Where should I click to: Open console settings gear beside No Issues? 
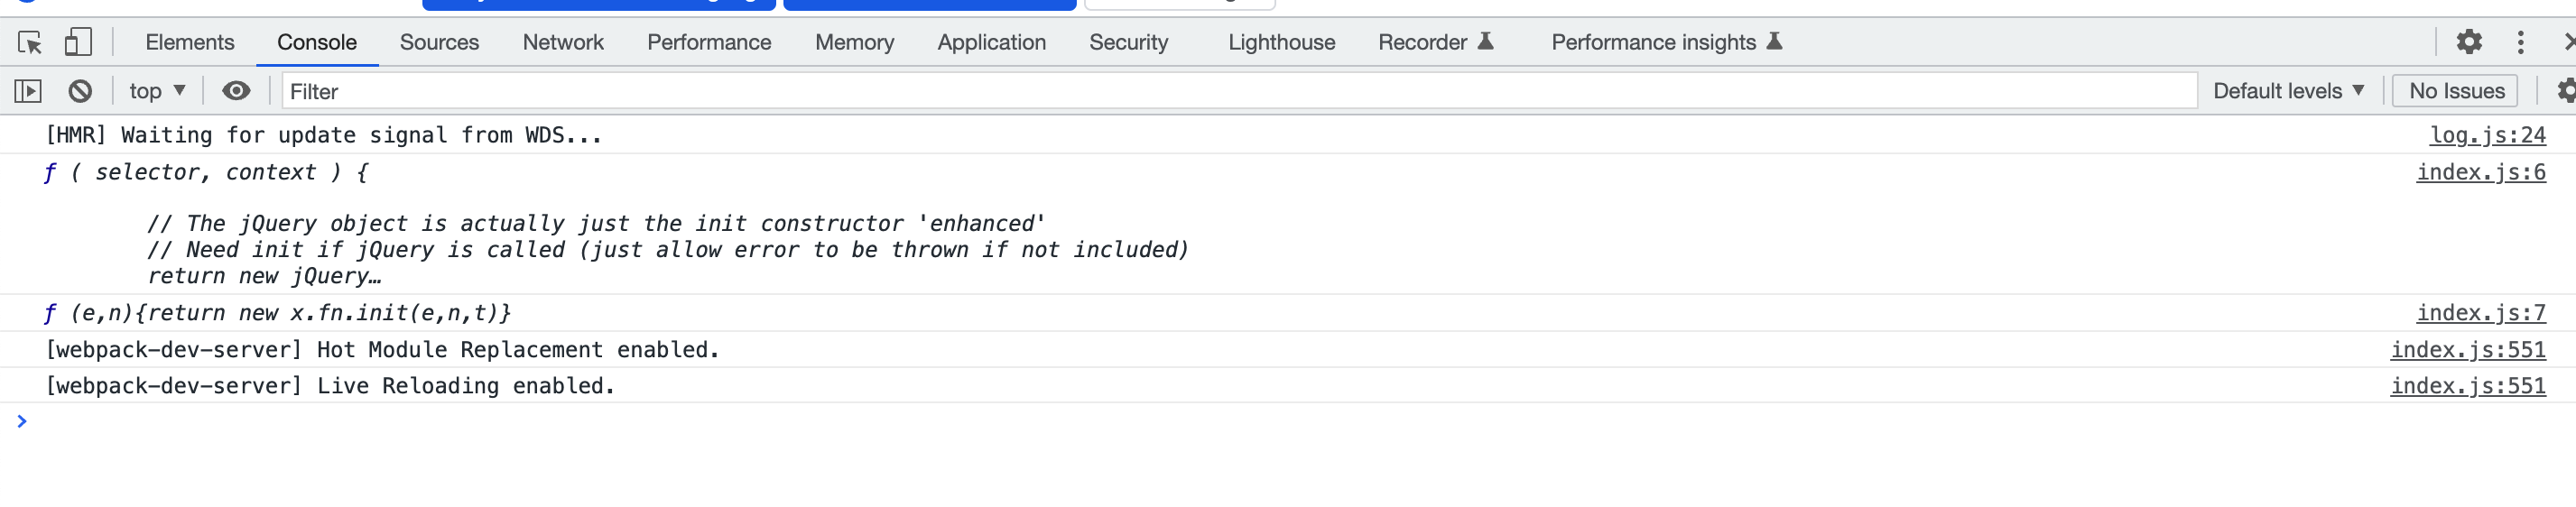click(2566, 91)
